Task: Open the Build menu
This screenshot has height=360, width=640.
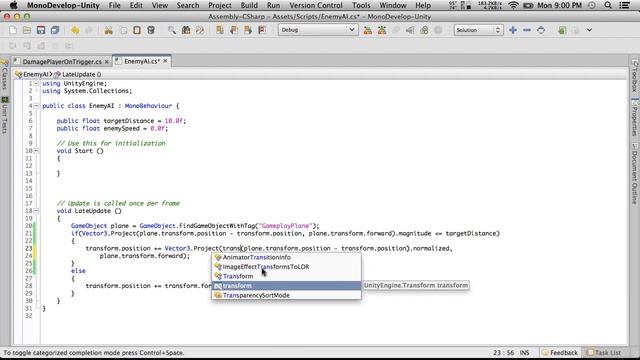Action: pos(249,5)
